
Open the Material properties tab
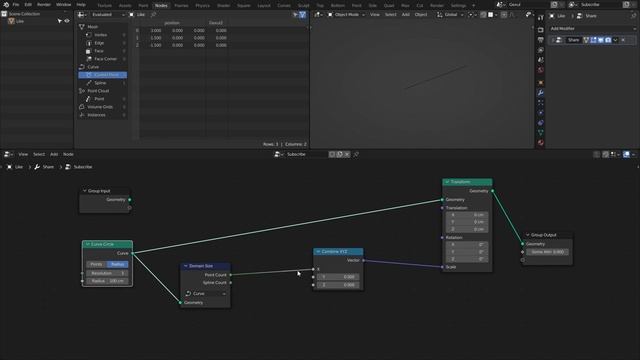pyautogui.click(x=541, y=143)
